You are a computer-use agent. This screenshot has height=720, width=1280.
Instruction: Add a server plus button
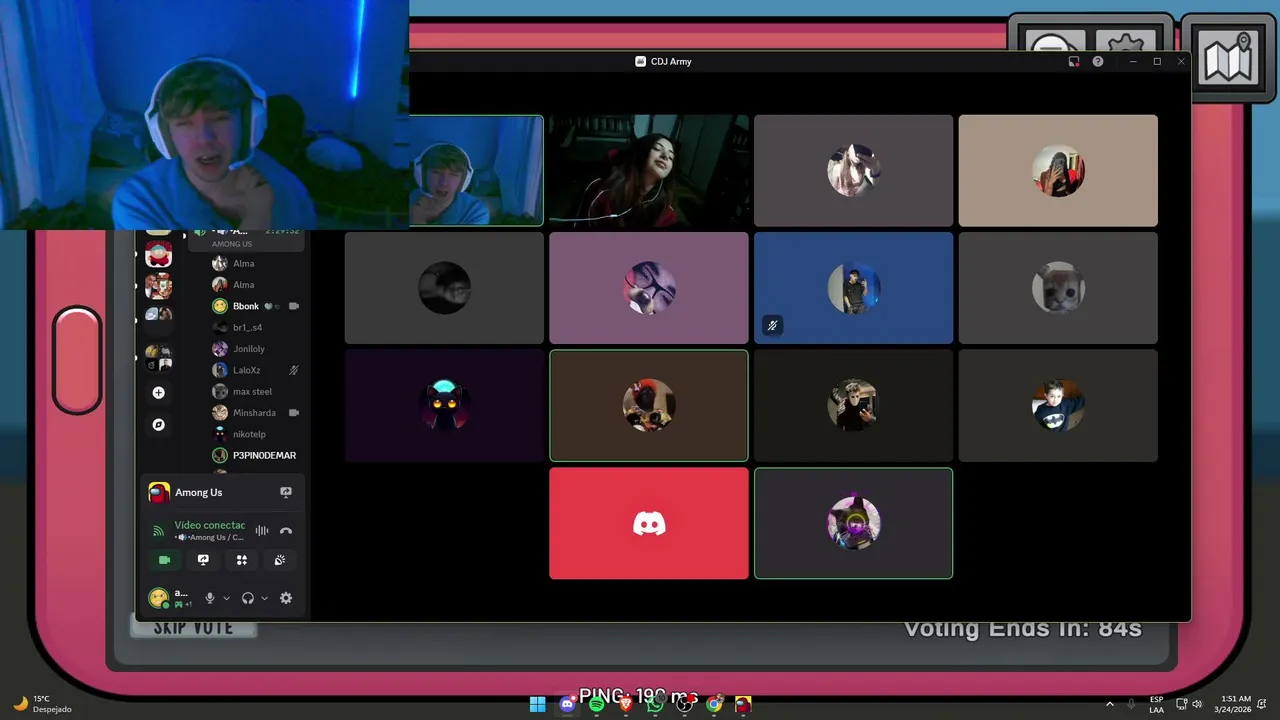(158, 393)
